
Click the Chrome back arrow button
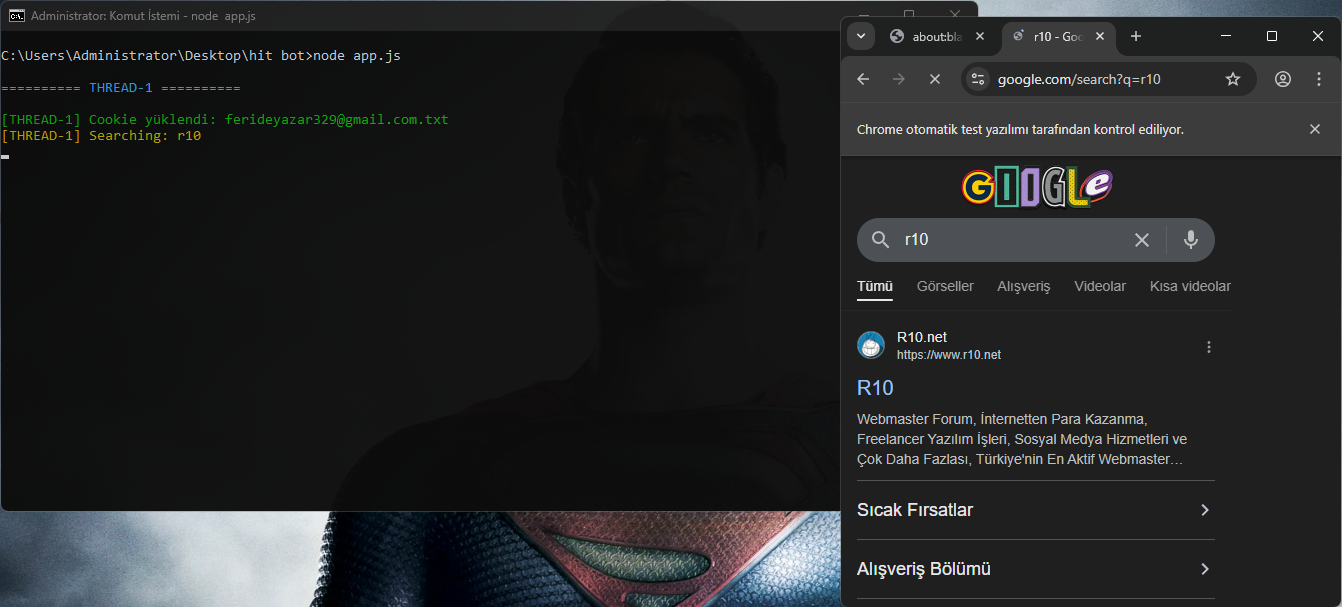[863, 79]
